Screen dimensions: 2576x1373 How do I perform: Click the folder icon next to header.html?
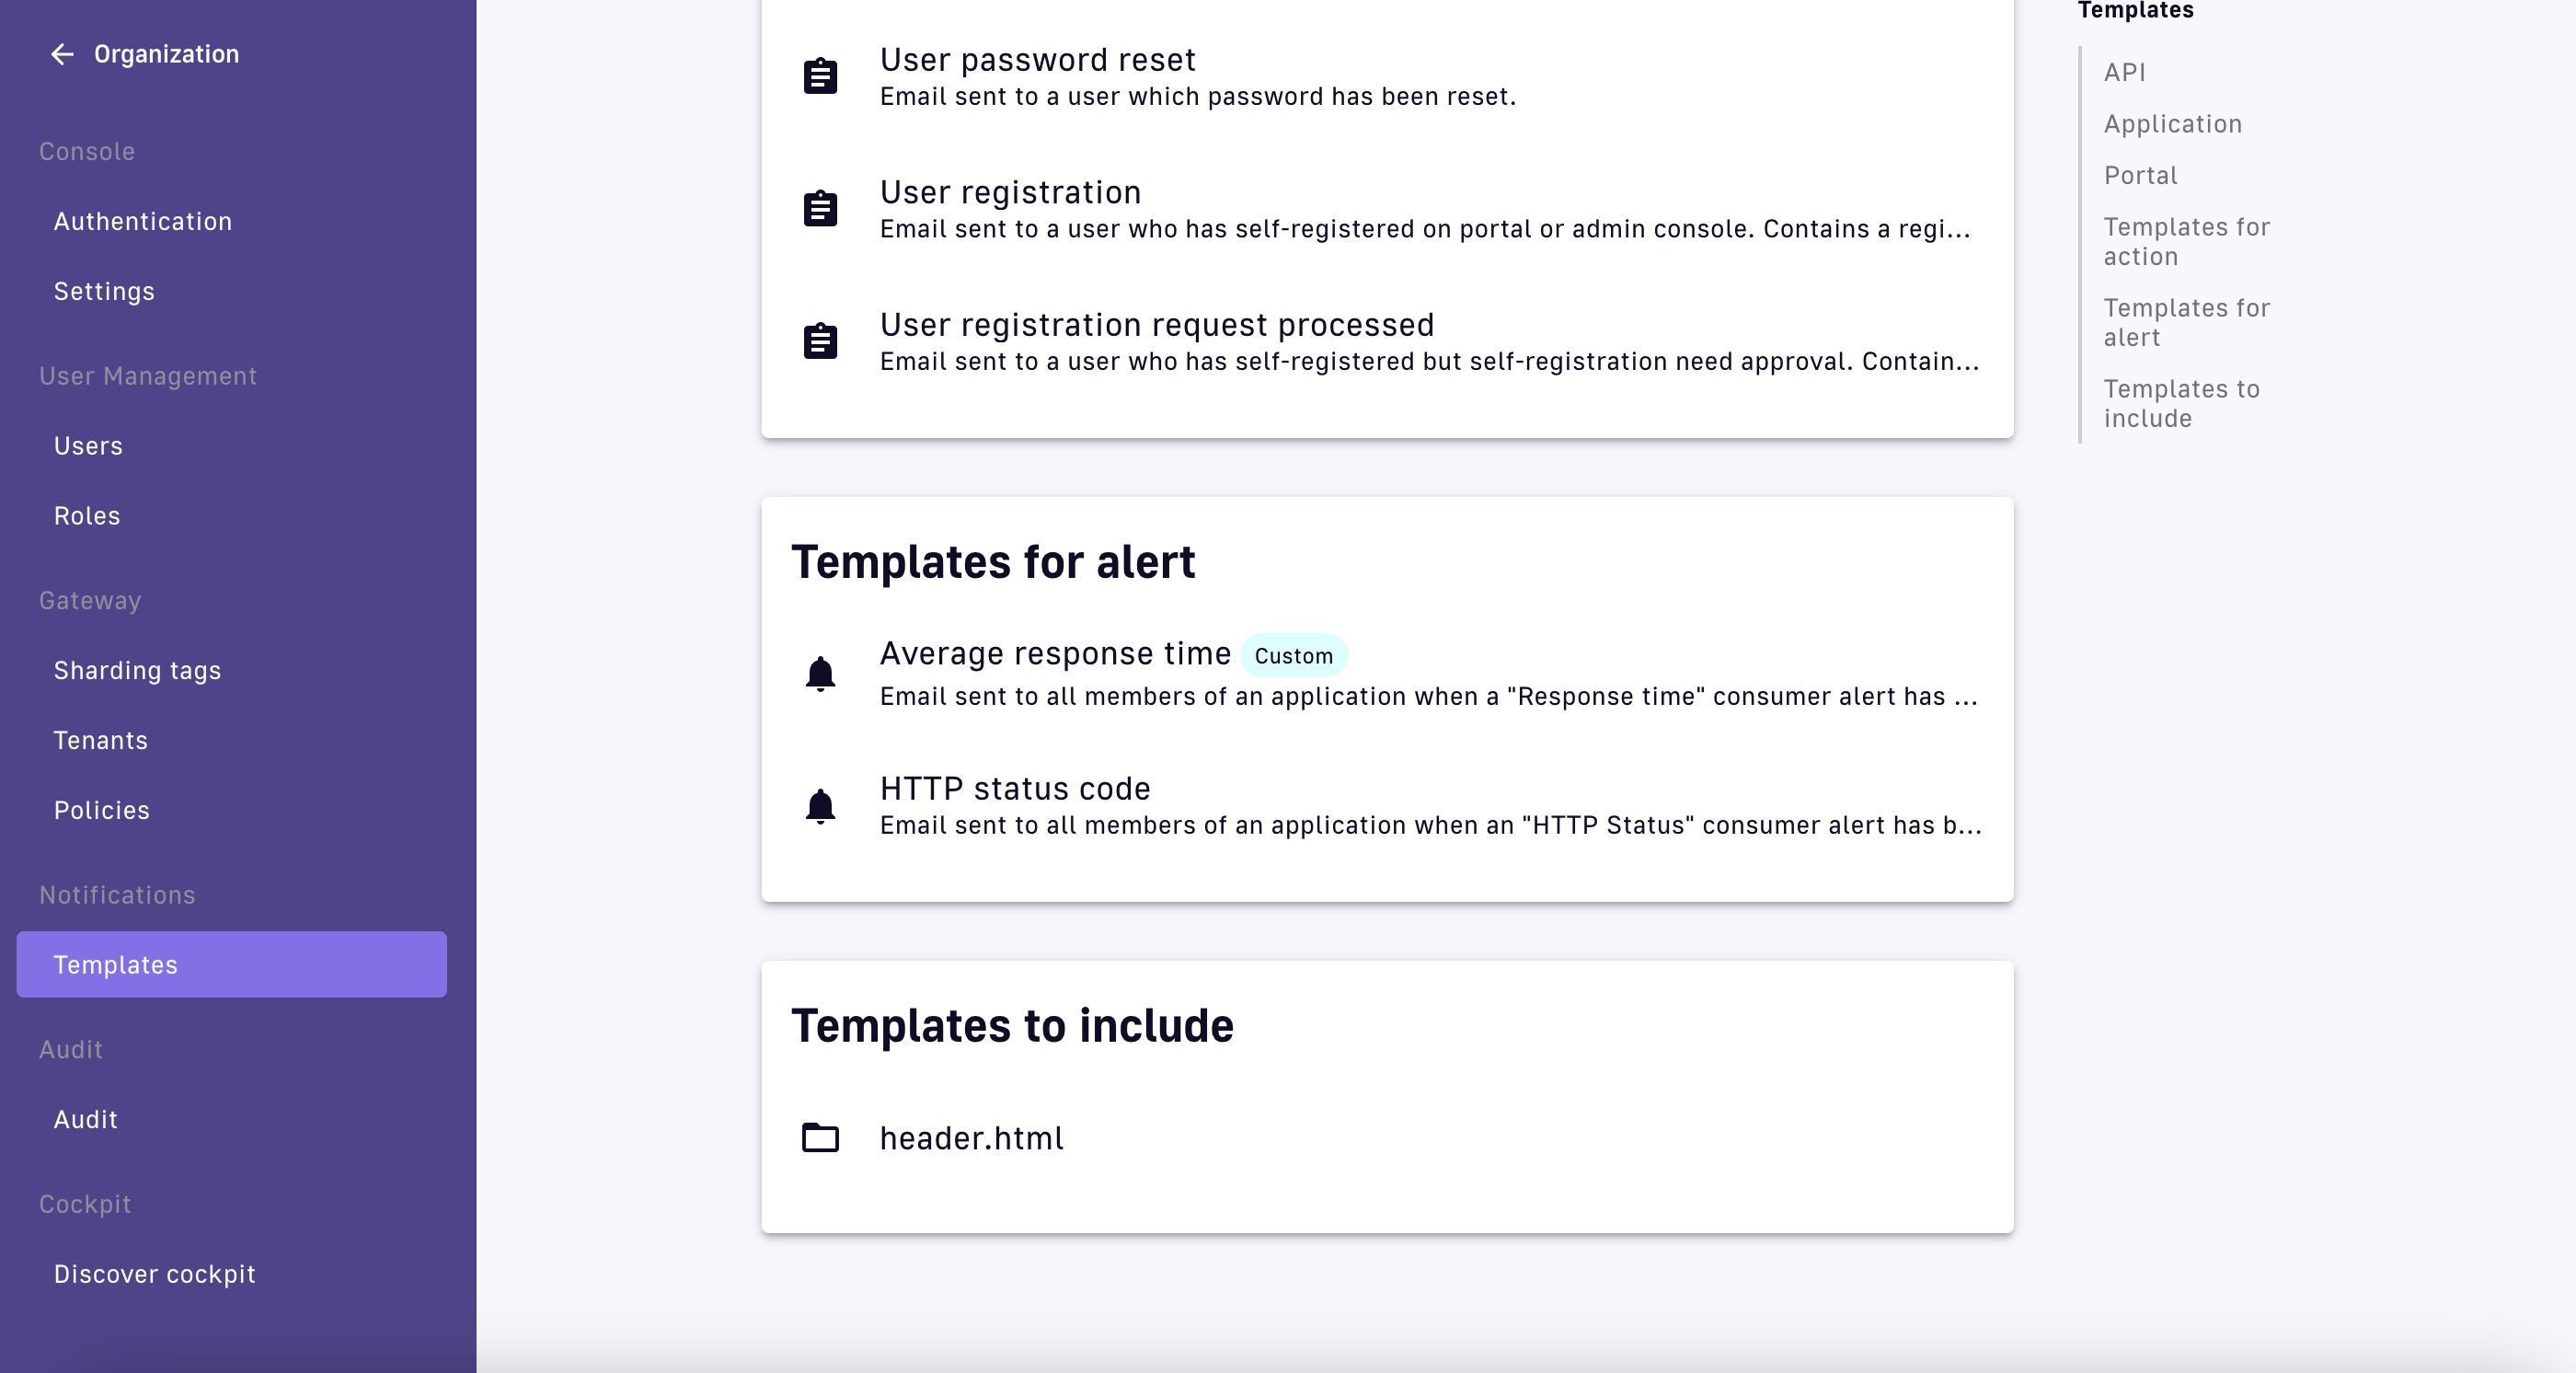point(820,1138)
